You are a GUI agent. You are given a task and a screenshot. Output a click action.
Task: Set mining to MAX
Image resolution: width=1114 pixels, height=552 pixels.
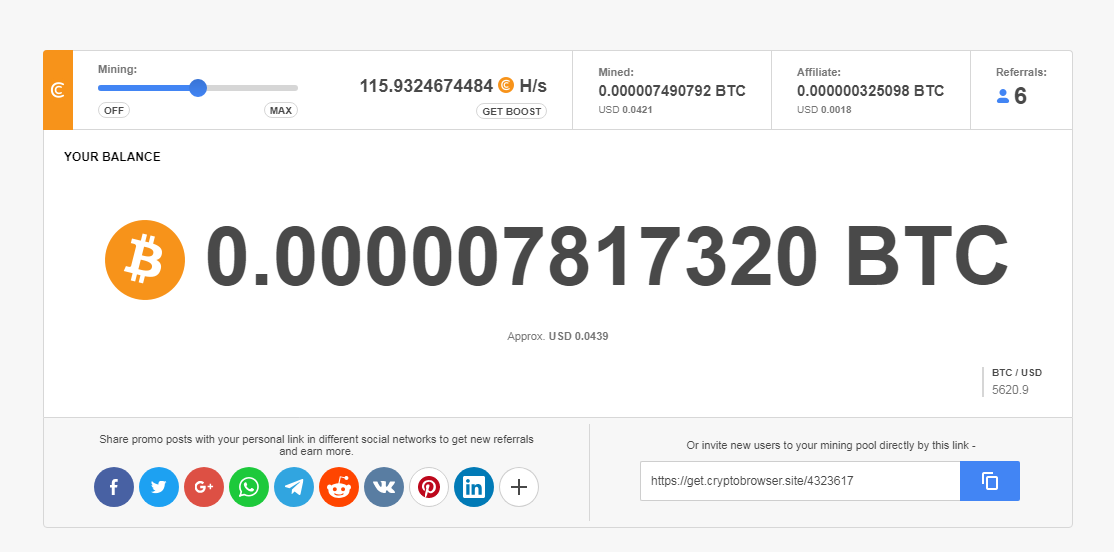(281, 111)
